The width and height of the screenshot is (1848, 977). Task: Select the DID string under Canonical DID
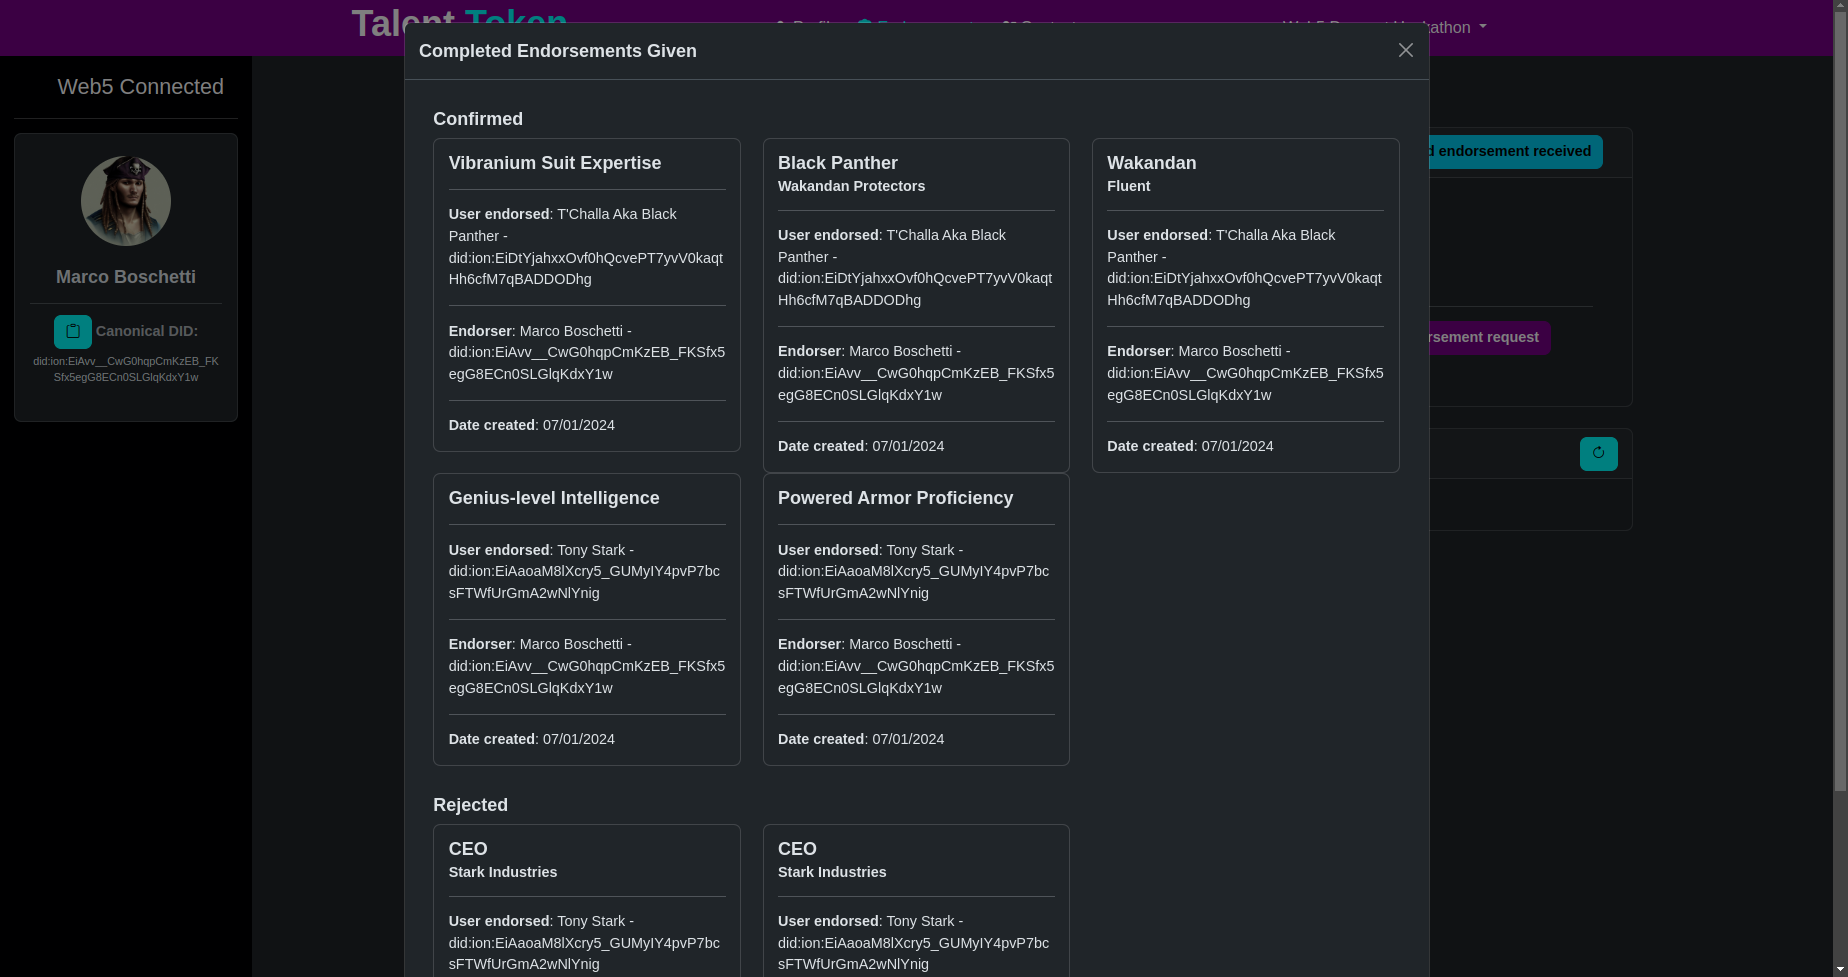[x=126, y=369]
